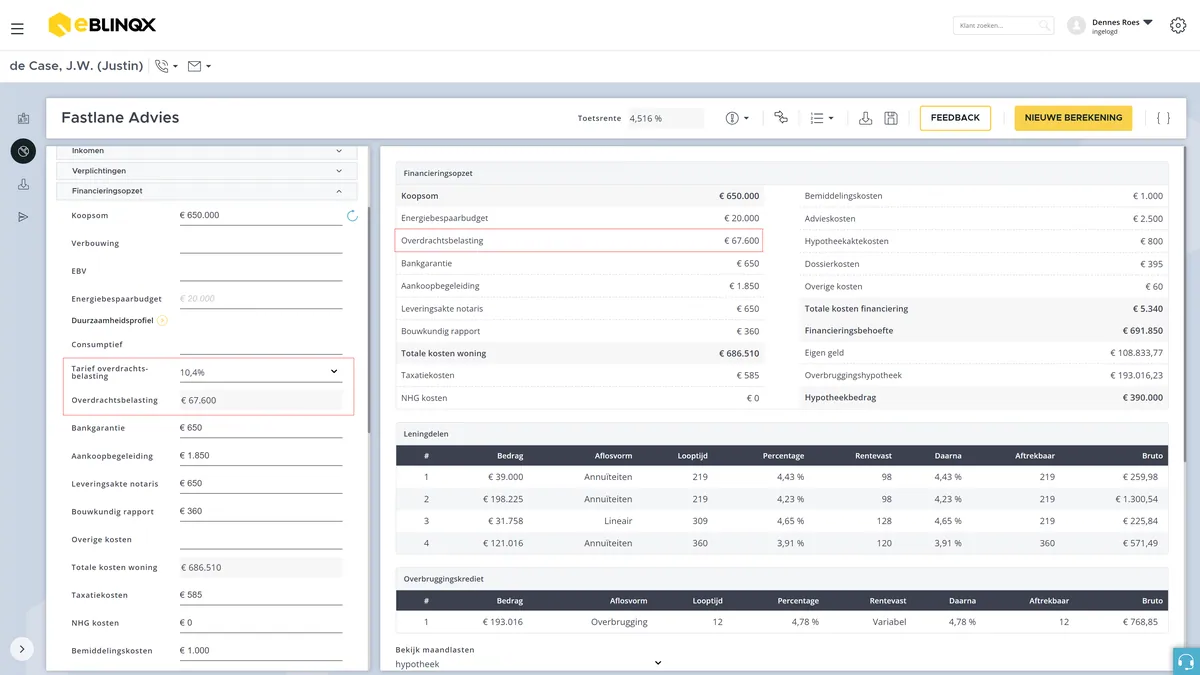Refresh the Koopsom value
Image resolution: width=1200 pixels, height=675 pixels.
pos(352,215)
